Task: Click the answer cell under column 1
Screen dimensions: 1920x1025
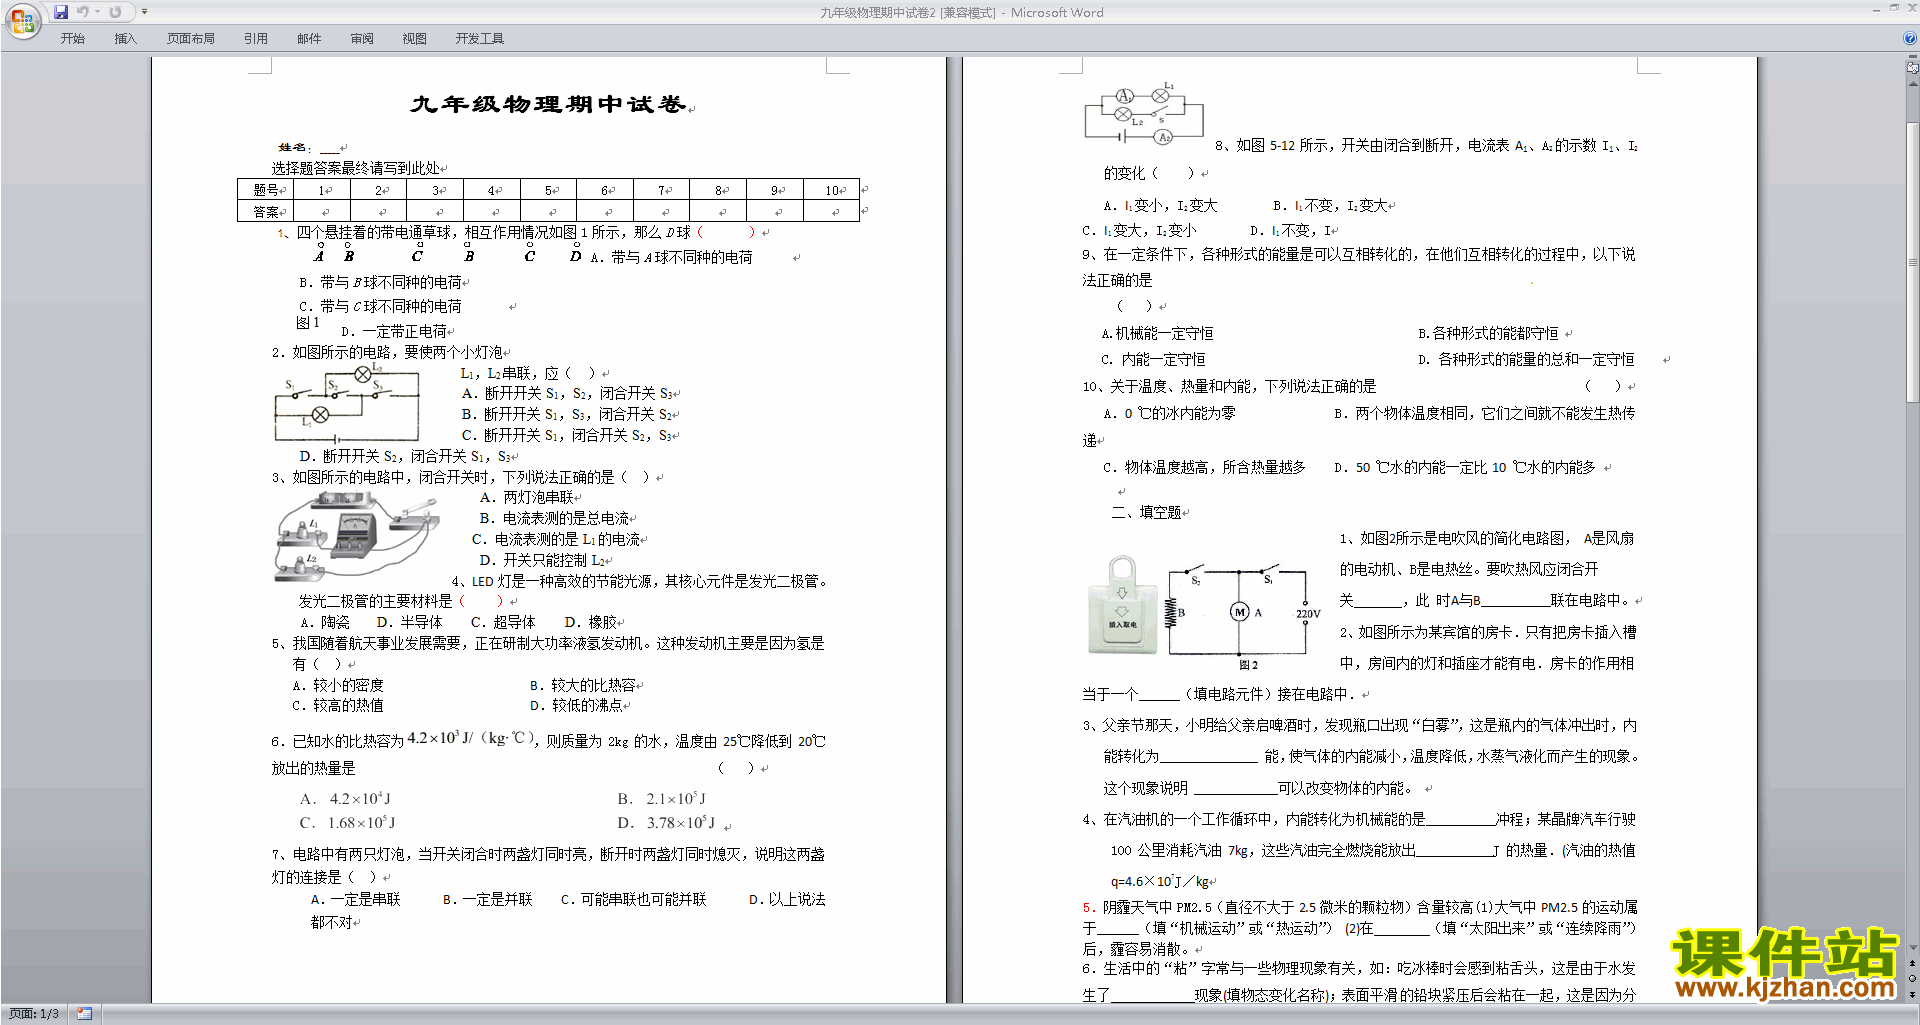Action: (x=322, y=211)
